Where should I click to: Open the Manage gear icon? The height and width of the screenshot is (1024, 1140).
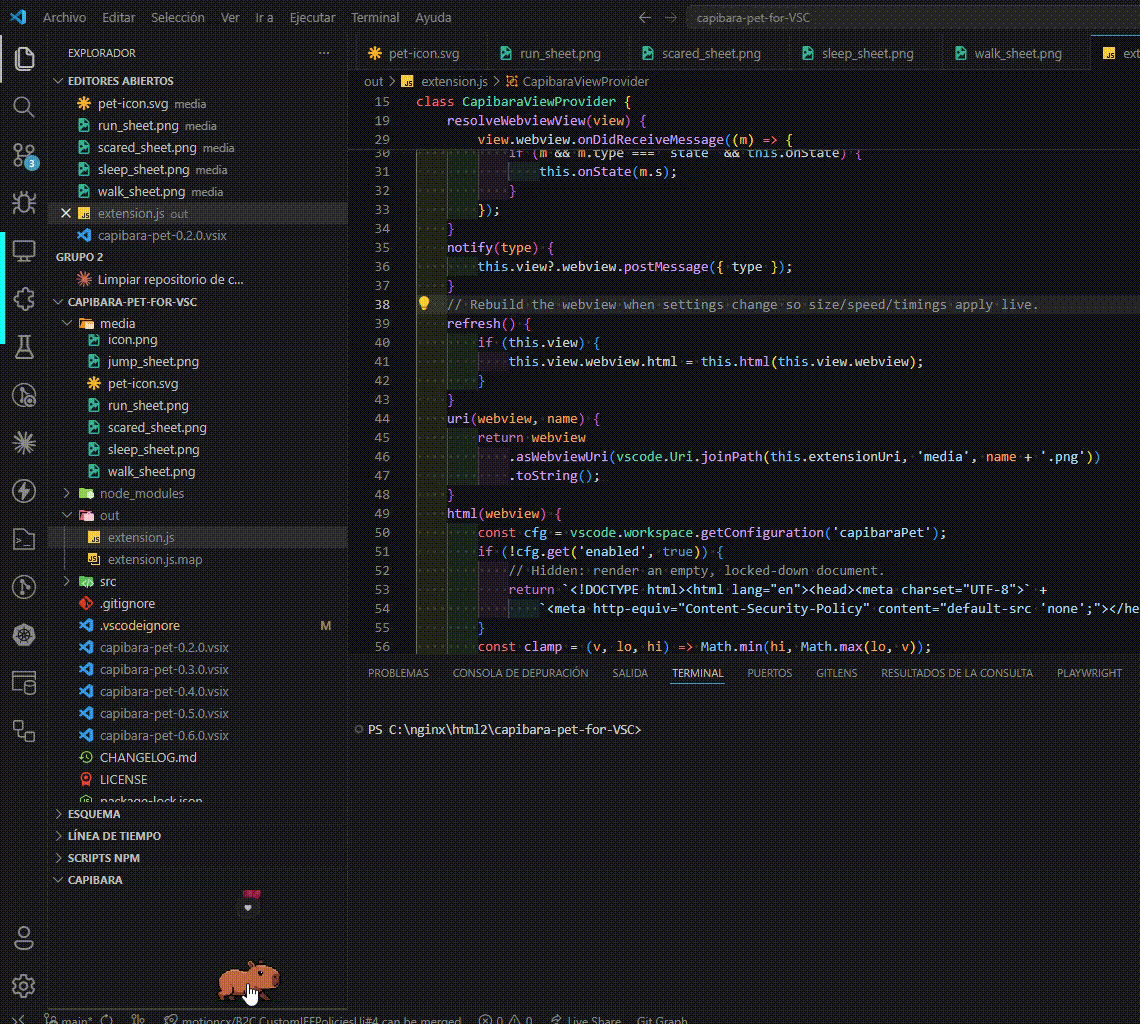point(24,986)
